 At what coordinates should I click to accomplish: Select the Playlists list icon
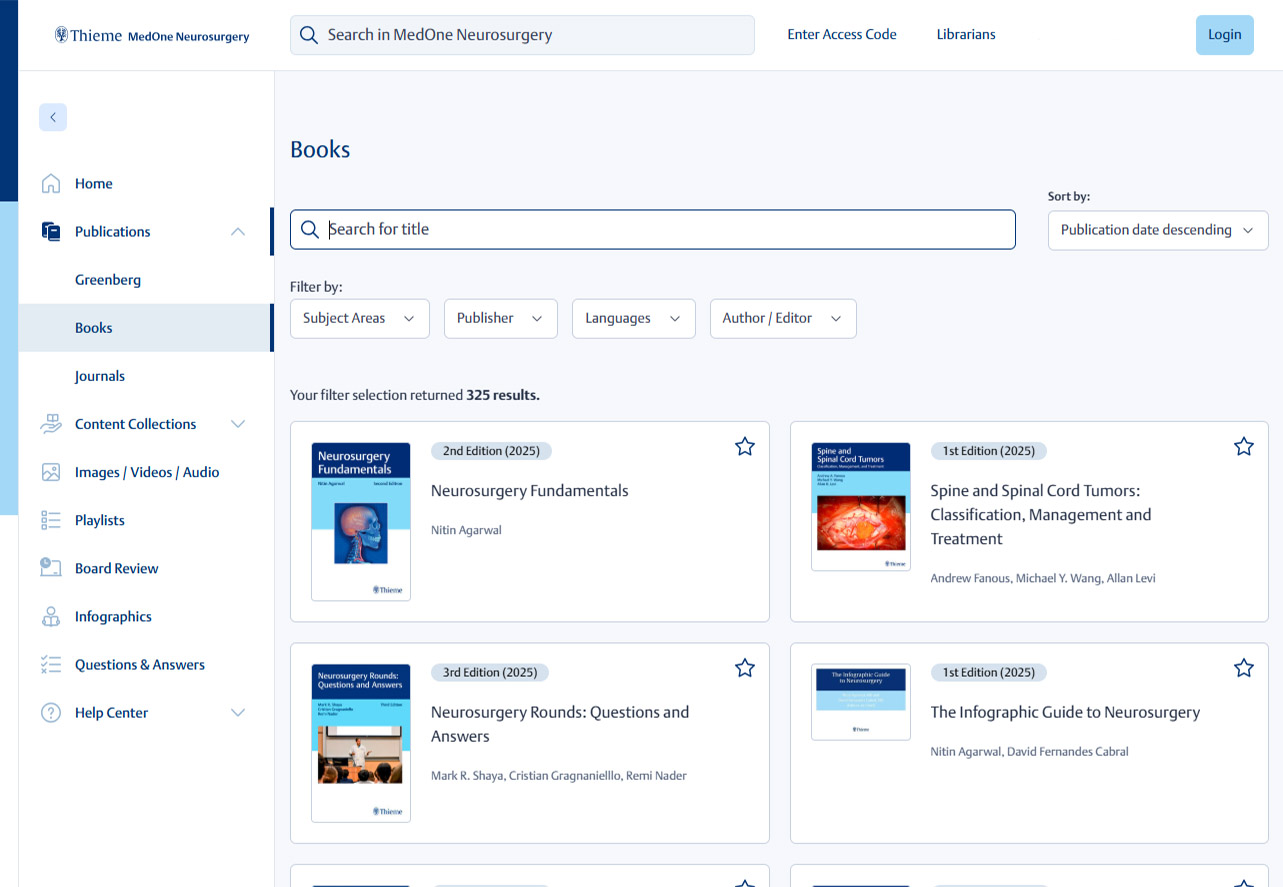pyautogui.click(x=51, y=519)
